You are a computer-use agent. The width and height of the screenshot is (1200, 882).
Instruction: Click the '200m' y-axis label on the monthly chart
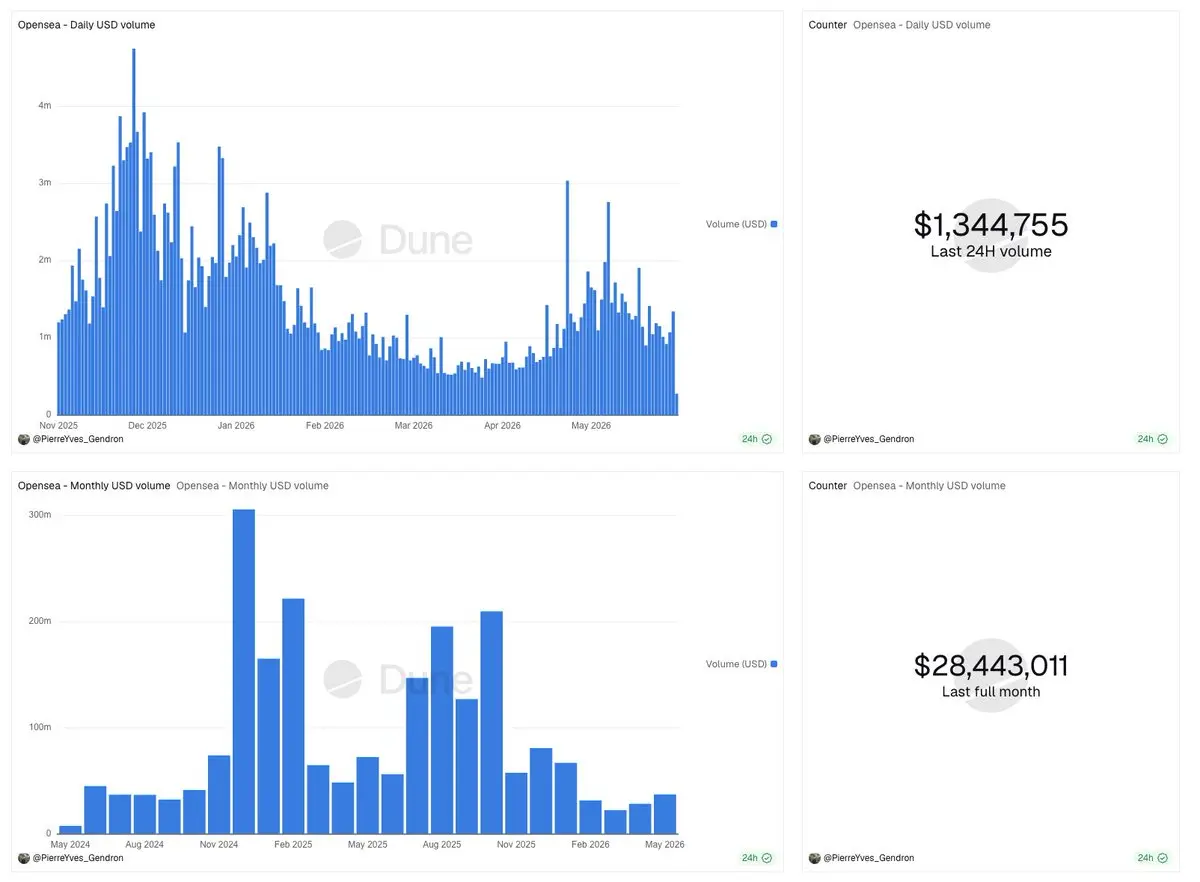coord(40,621)
